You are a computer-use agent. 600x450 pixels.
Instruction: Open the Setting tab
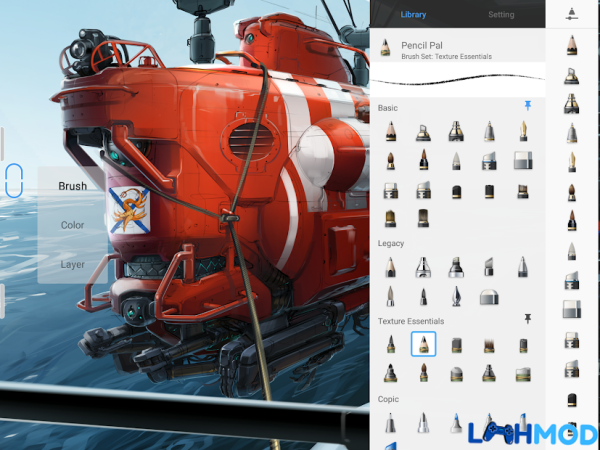point(501,15)
